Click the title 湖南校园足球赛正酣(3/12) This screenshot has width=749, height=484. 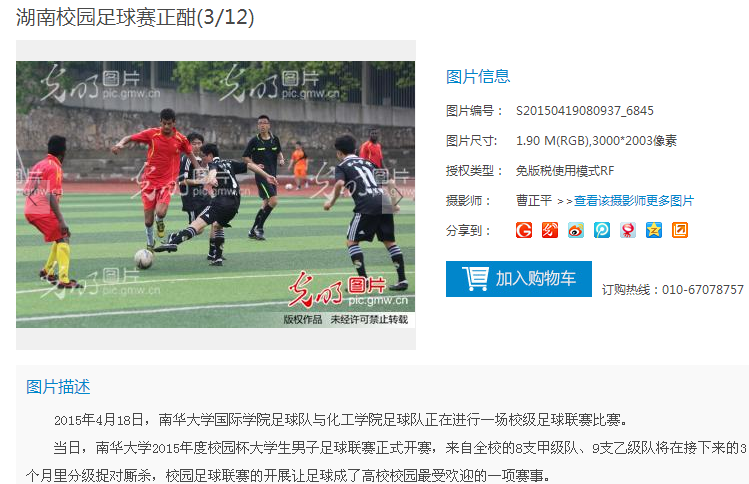[135, 17]
